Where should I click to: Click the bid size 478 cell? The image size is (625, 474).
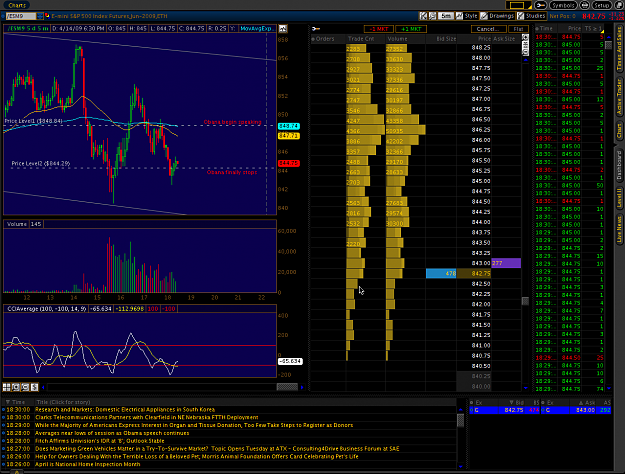[x=441, y=273]
